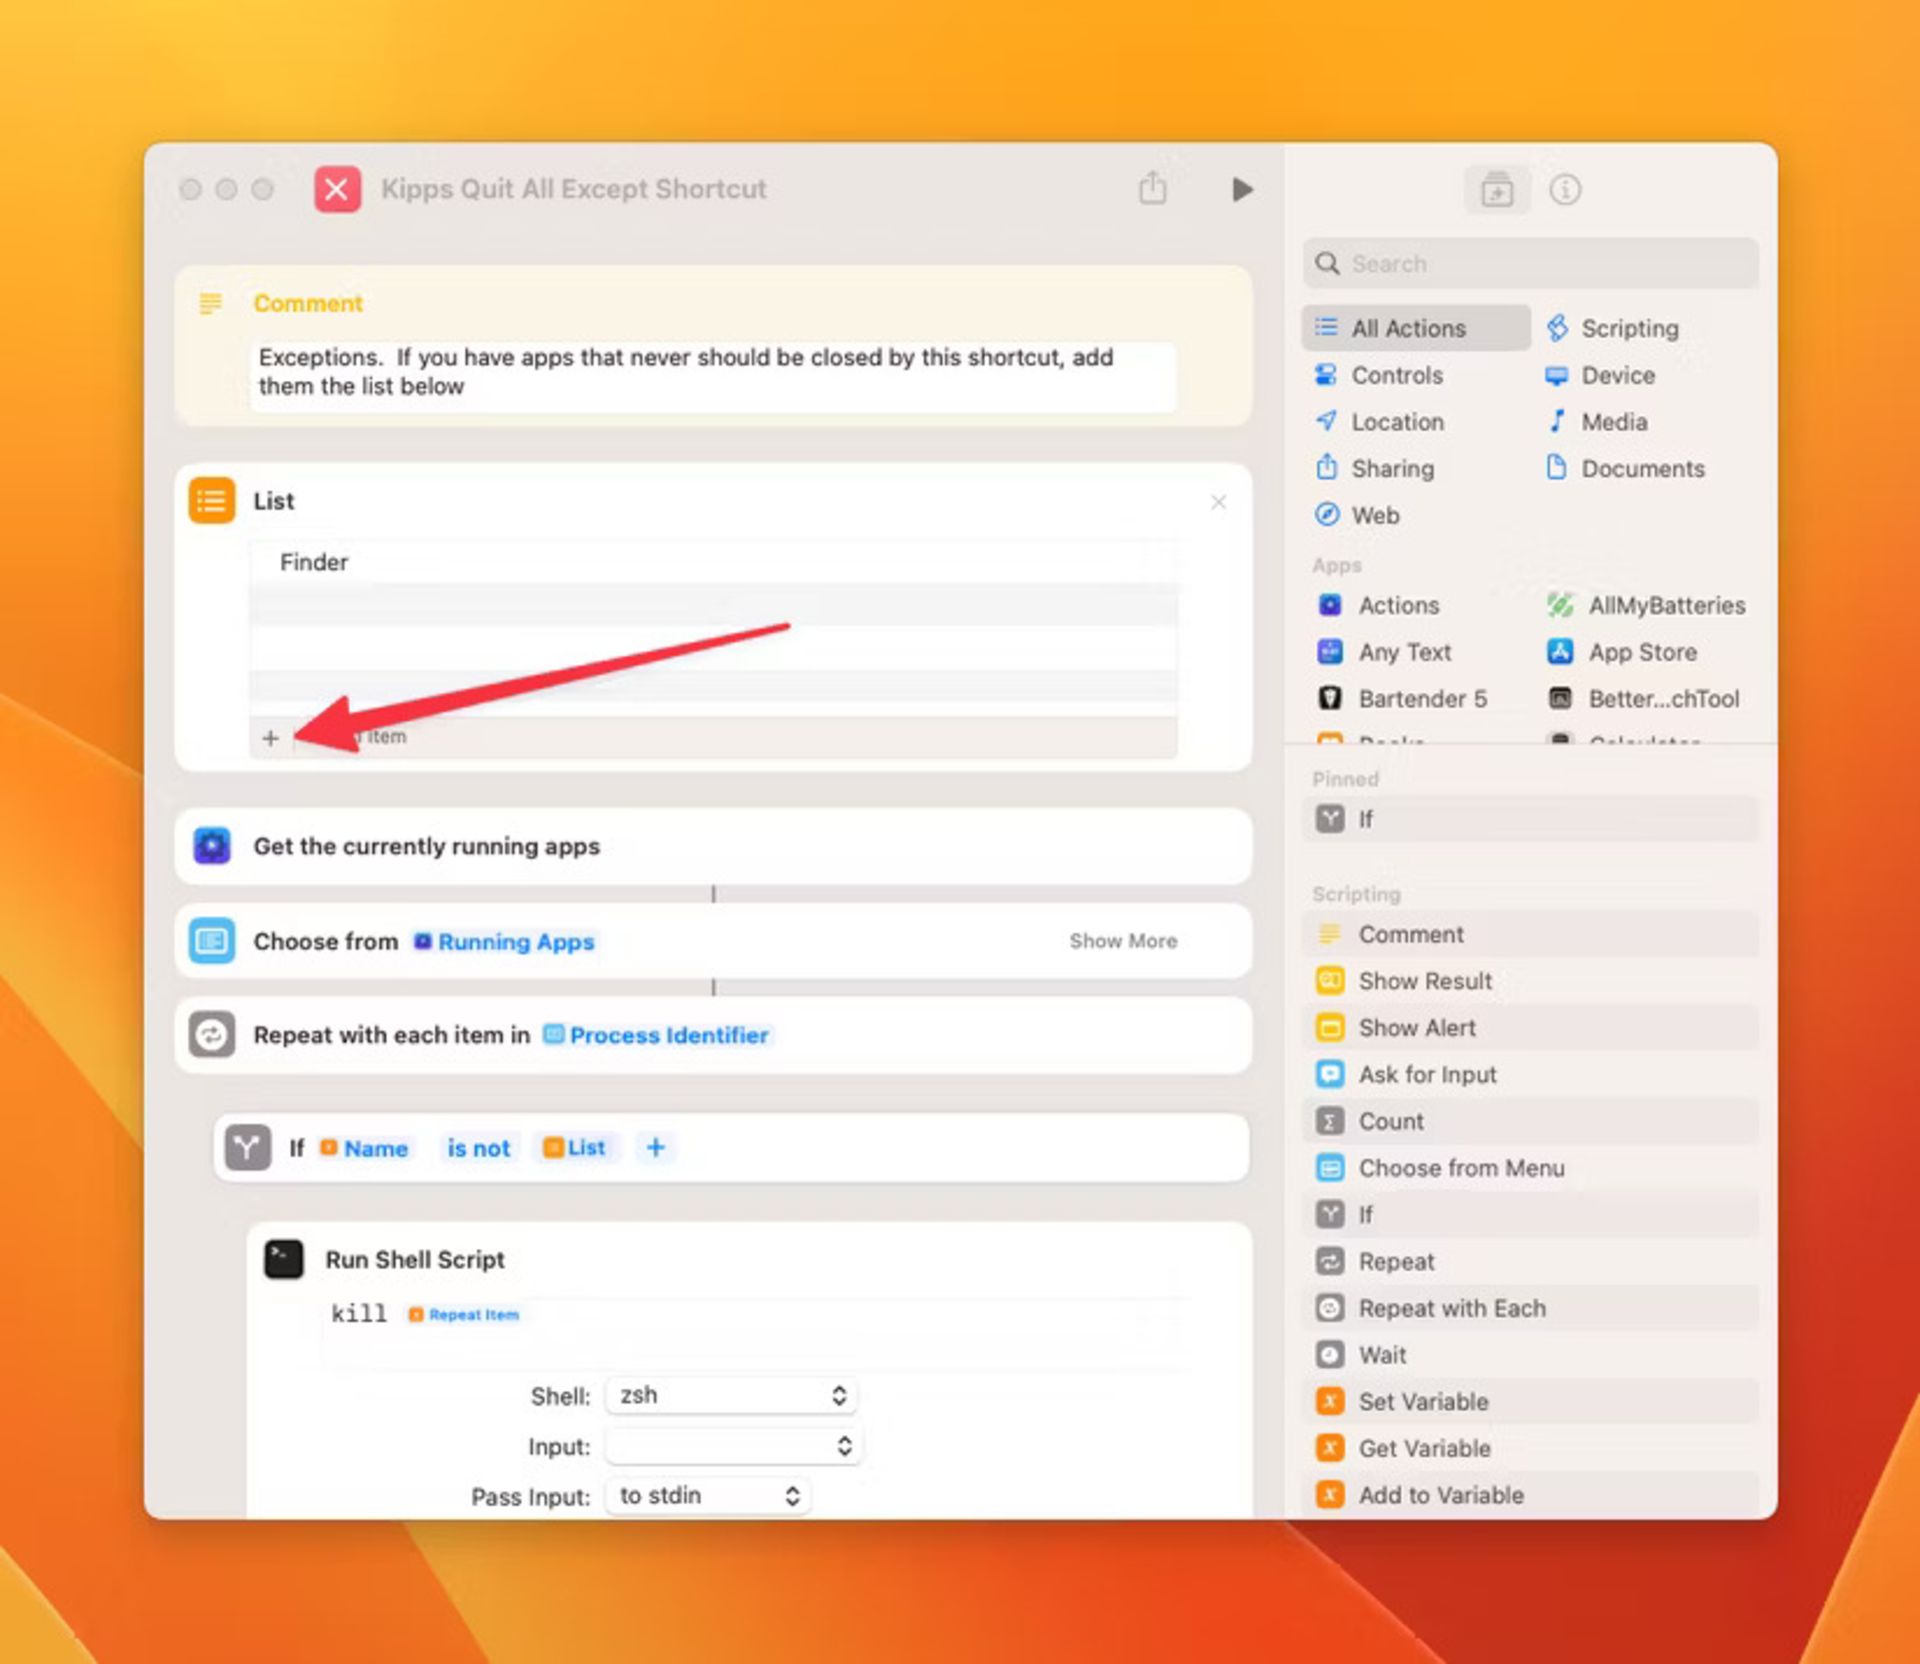
Task: Click the Run Shell Script icon
Action: pos(286,1259)
